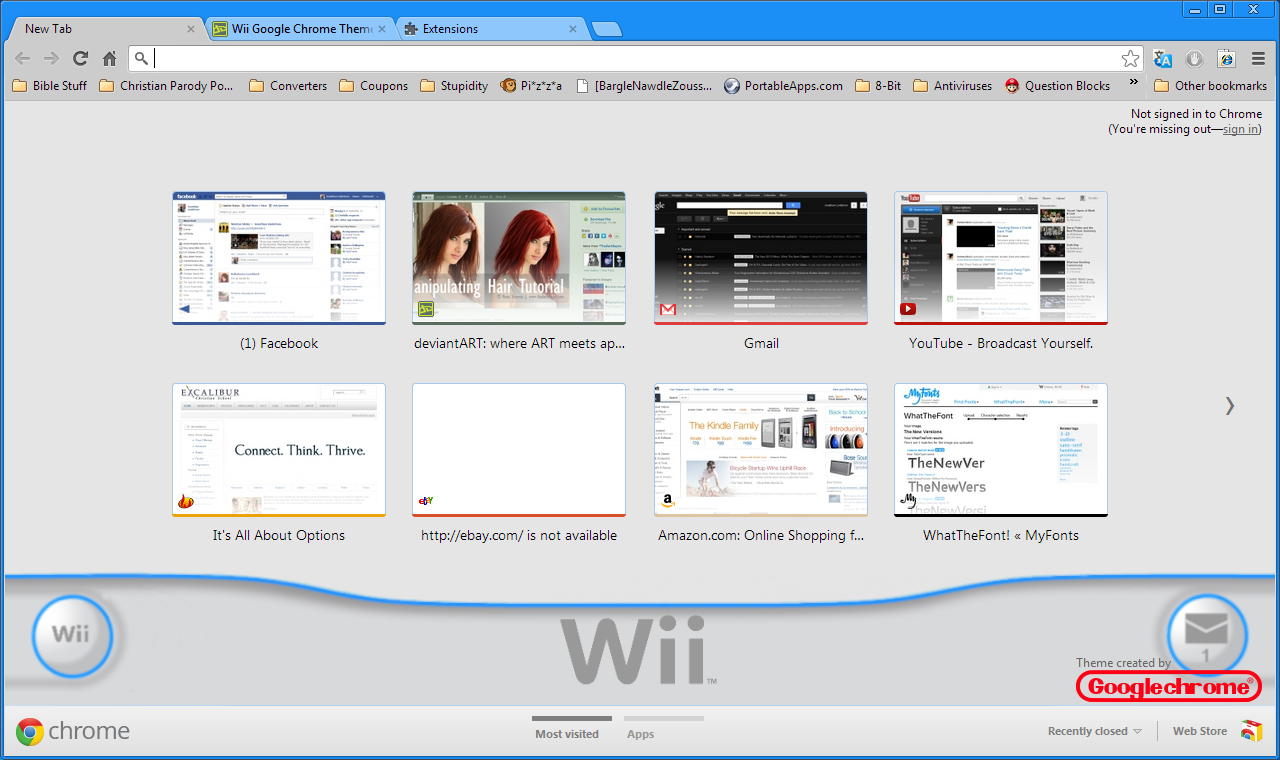
Task: Open Coupons bookmark folder
Action: pos(374,86)
